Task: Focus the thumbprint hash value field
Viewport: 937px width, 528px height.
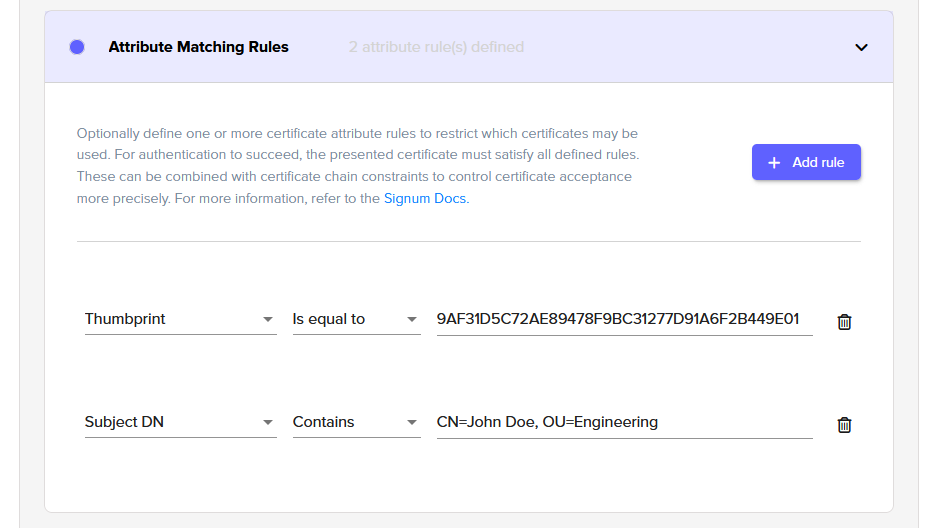Action: click(x=620, y=320)
